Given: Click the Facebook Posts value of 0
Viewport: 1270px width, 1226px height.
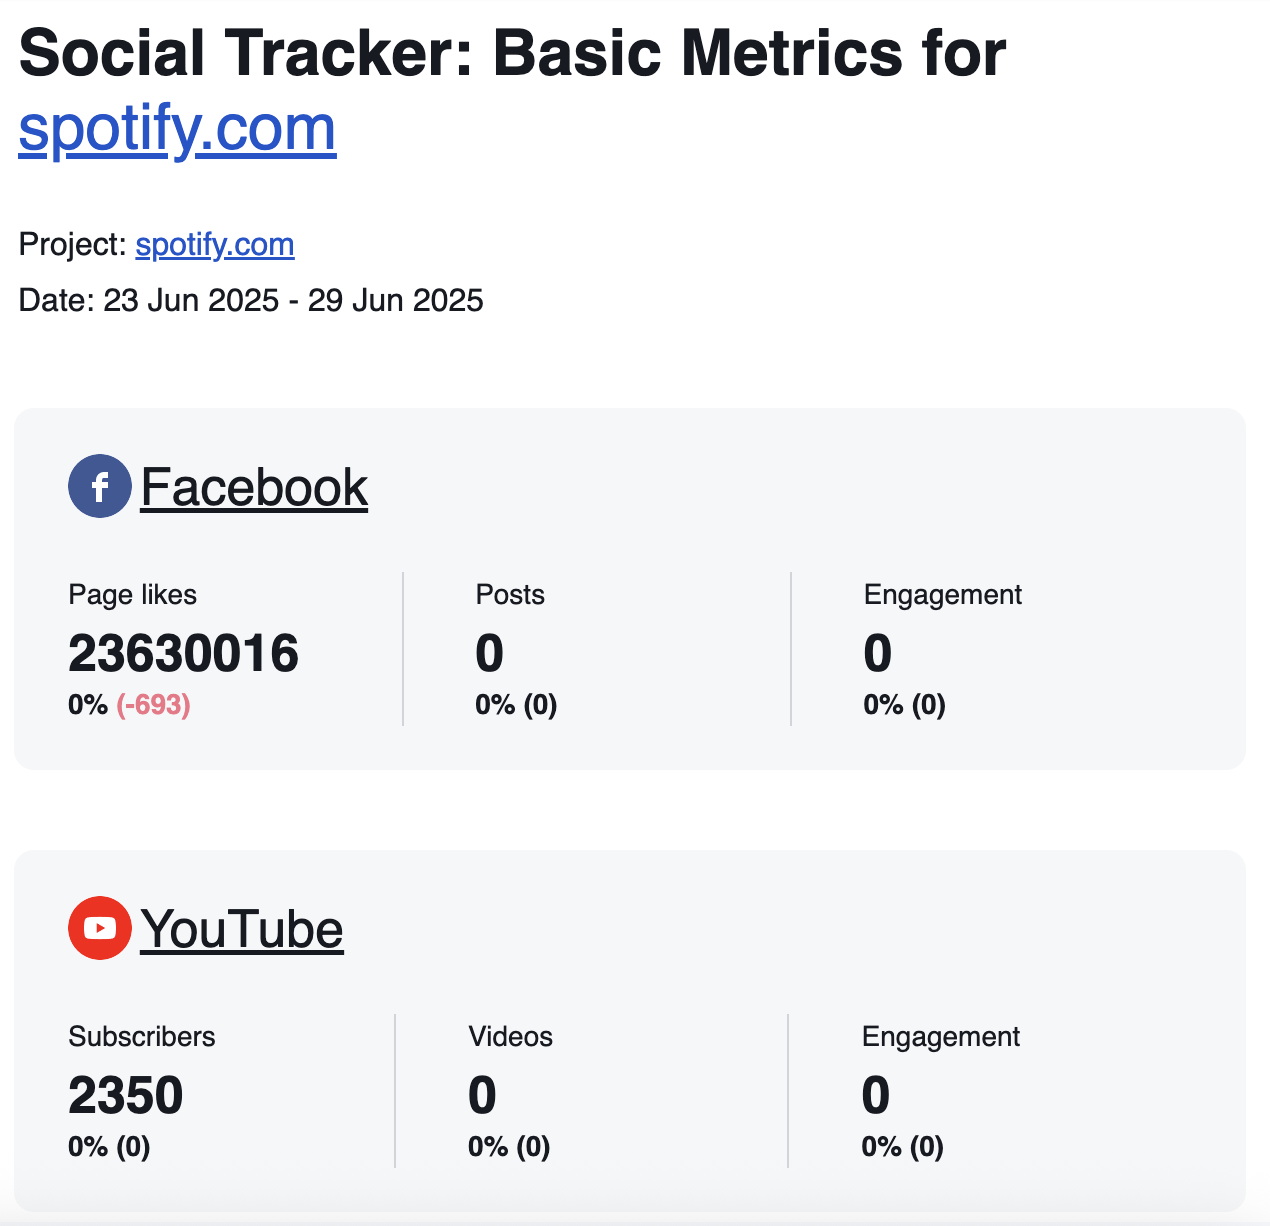Looking at the screenshot, I should tap(490, 654).
